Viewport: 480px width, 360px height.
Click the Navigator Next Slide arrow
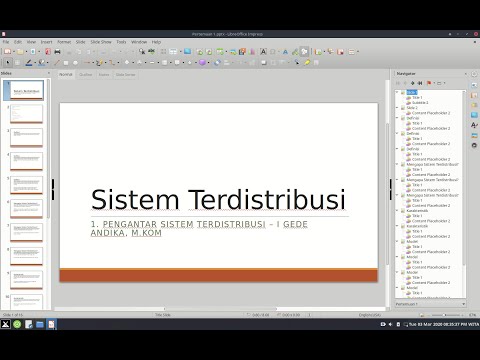tap(413, 83)
